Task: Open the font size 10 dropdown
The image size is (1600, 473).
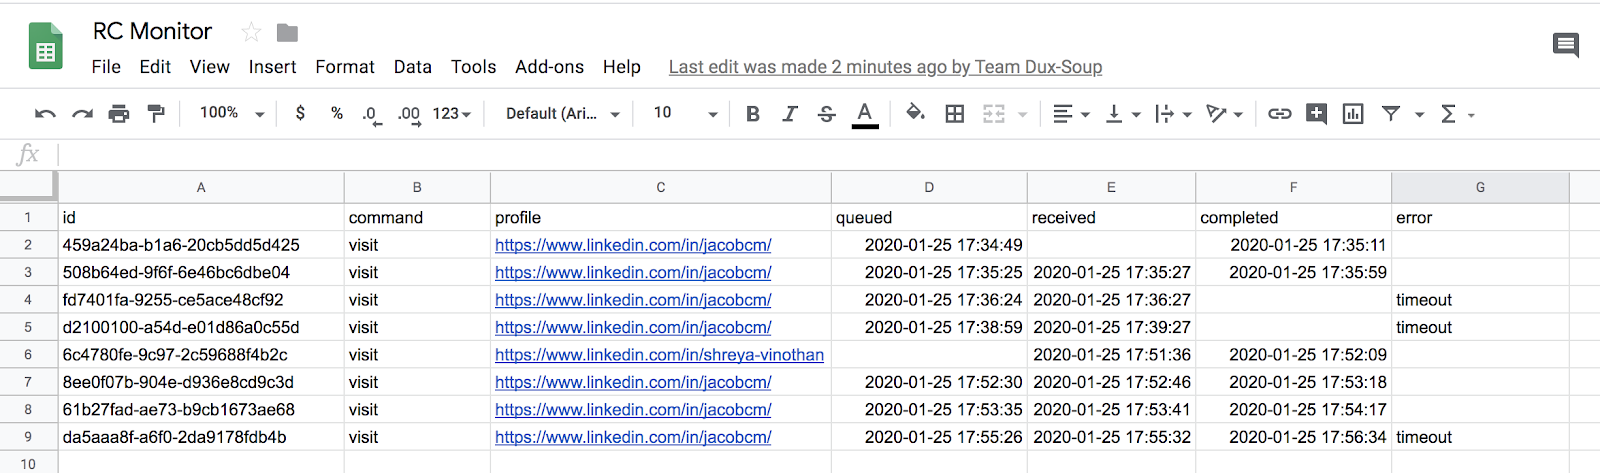Action: point(686,114)
